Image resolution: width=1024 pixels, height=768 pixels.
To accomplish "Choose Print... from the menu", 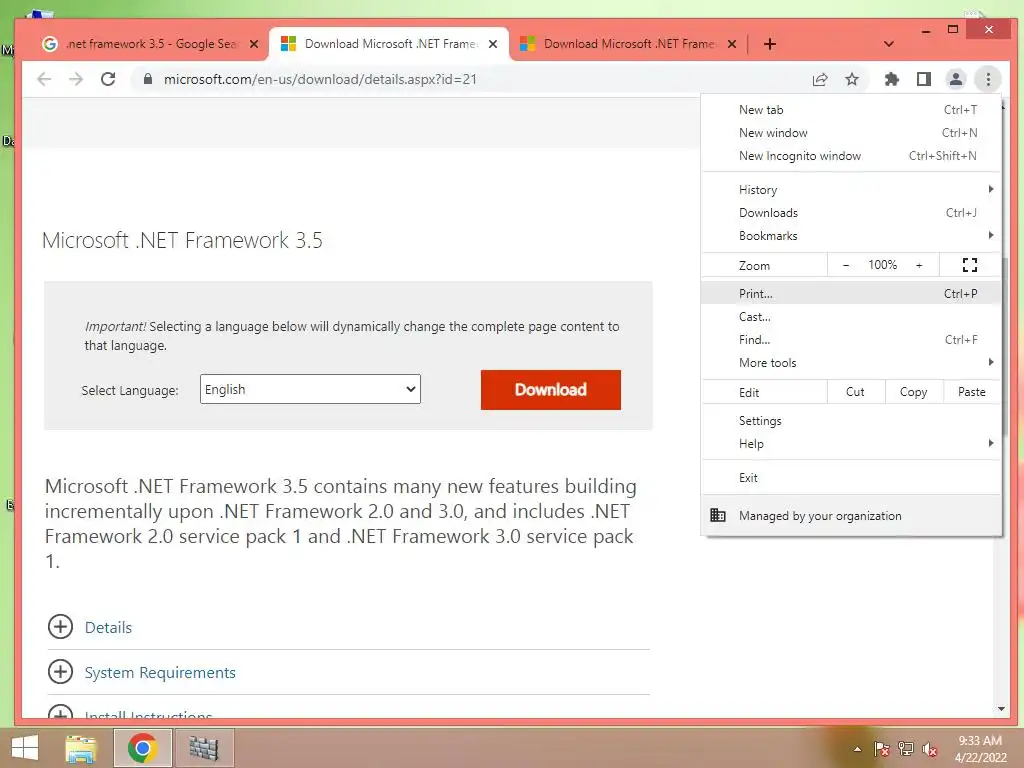I will pyautogui.click(x=851, y=294).
